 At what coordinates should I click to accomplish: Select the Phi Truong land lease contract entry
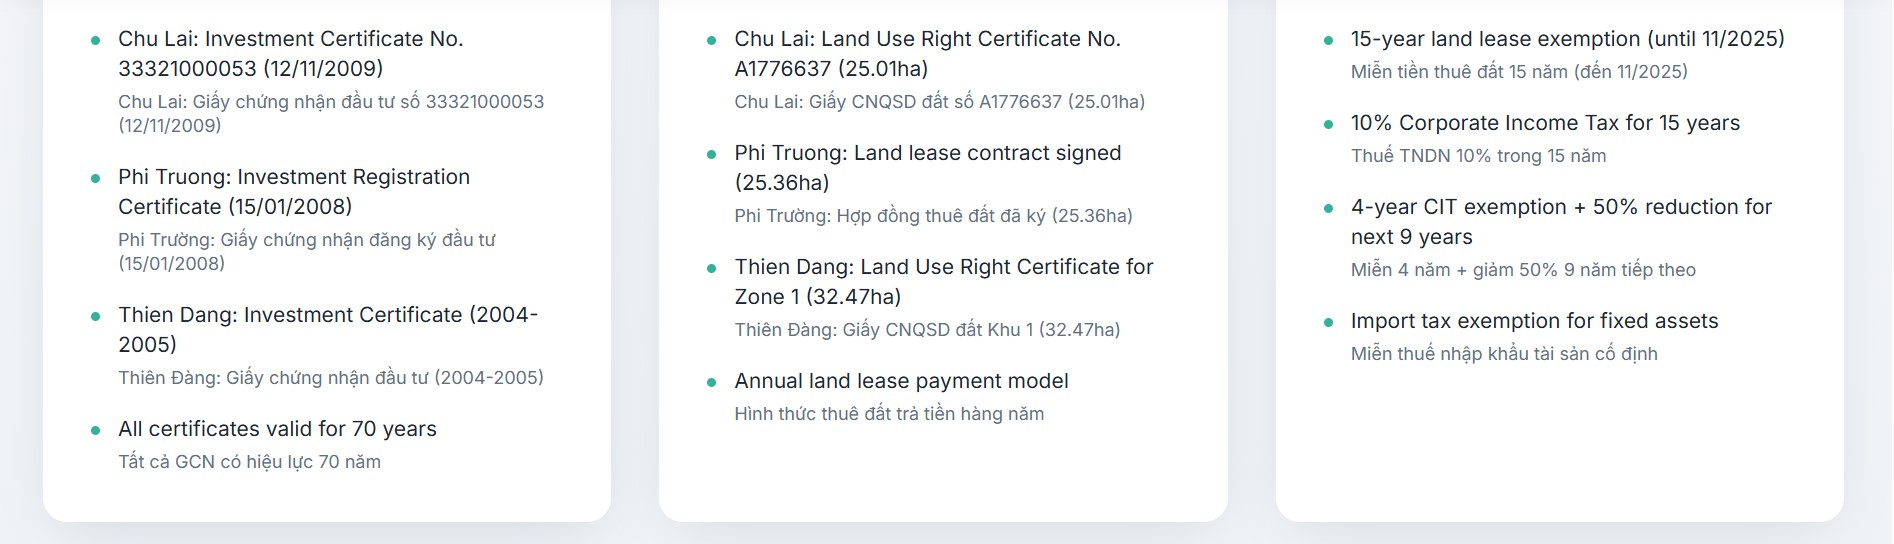pyautogui.click(x=927, y=168)
